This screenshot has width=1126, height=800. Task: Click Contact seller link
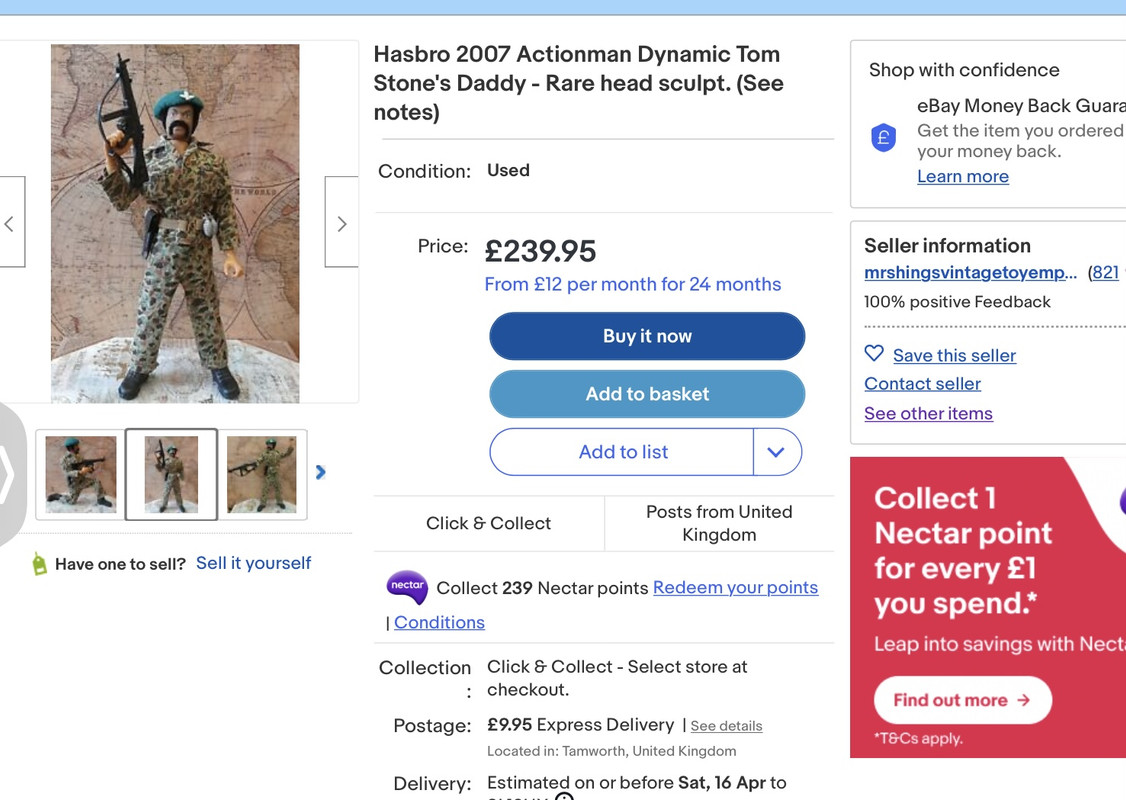click(x=922, y=384)
